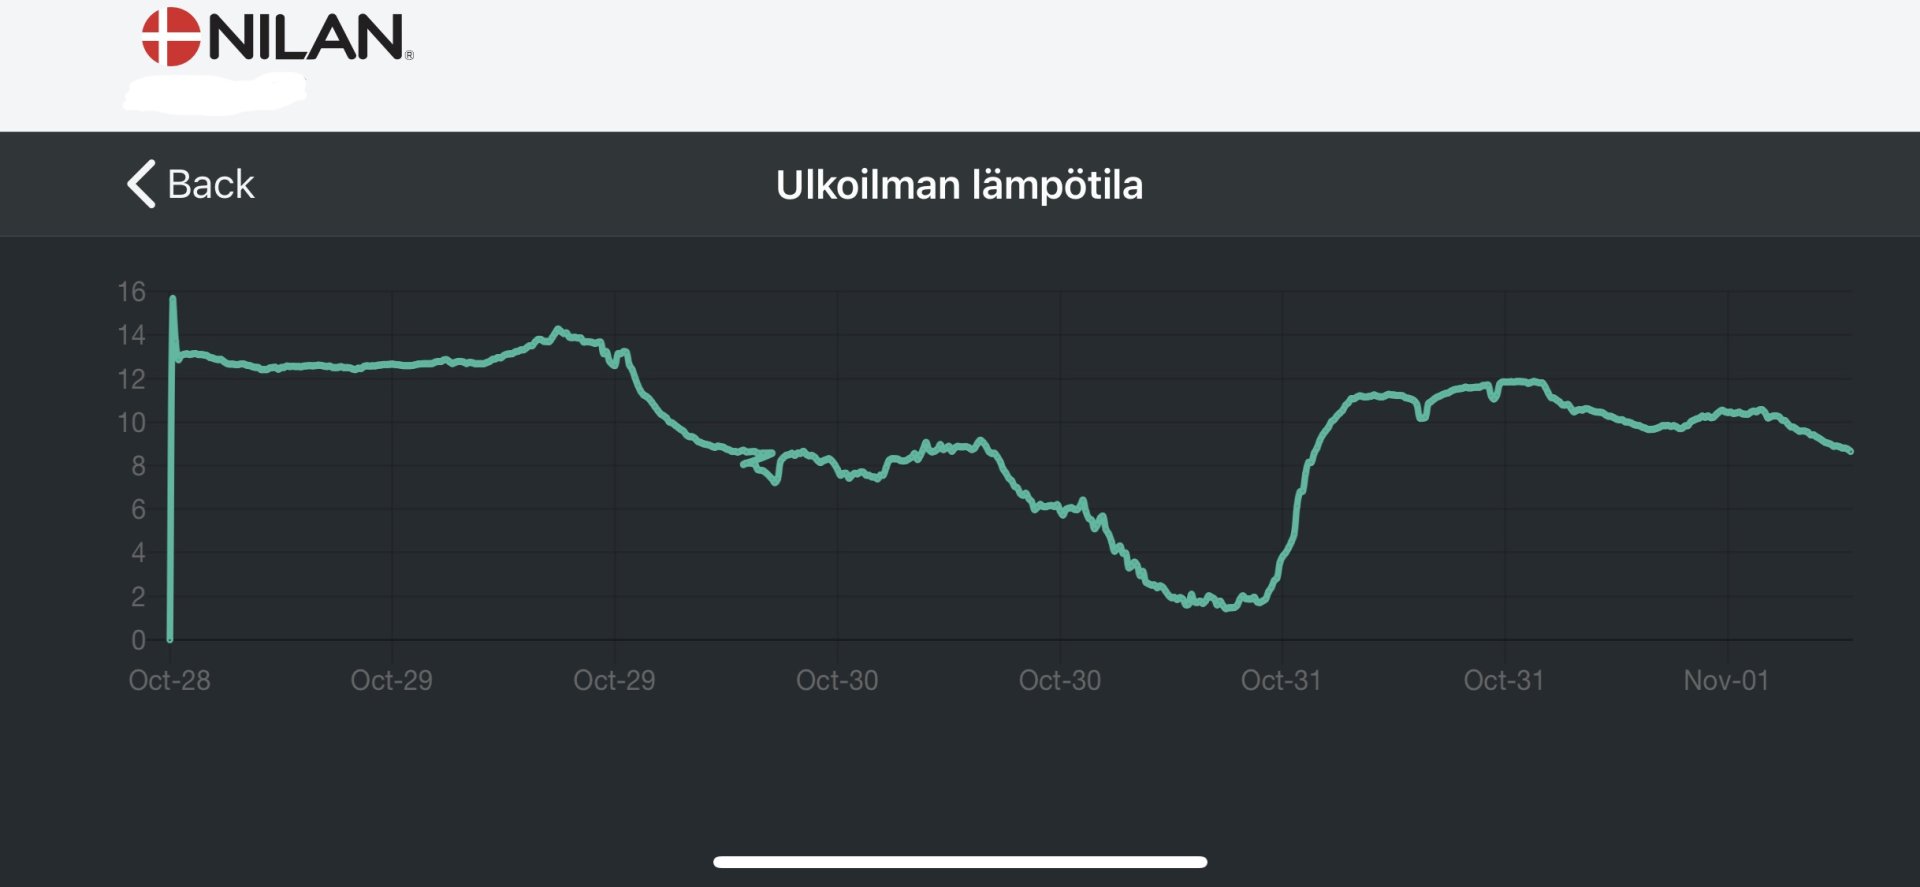Screen dimensions: 1920x887
Task: Select the Nov-01 date label
Action: [1726, 681]
